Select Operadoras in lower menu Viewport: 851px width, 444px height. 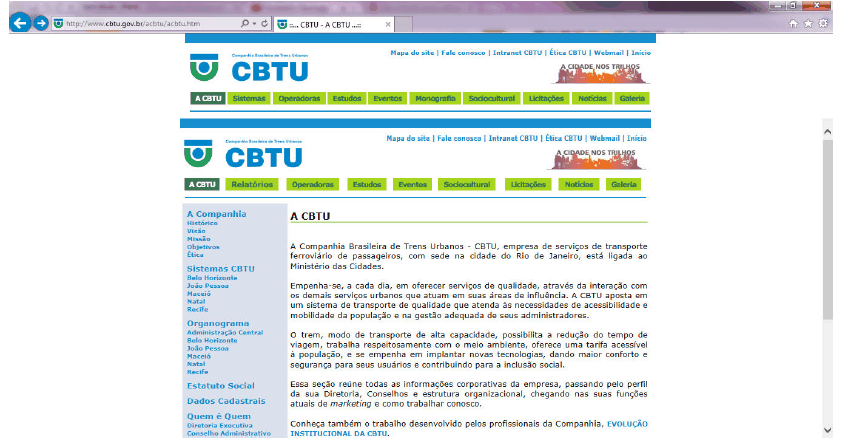pyautogui.click(x=313, y=185)
